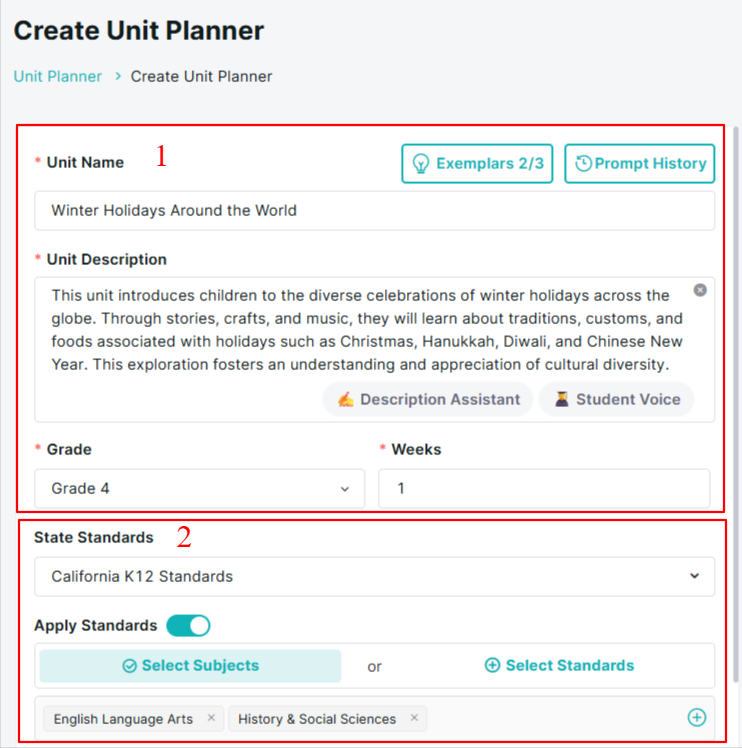Click the Description Assistant writing-hand icon
The height and width of the screenshot is (748, 742).
coord(345,399)
